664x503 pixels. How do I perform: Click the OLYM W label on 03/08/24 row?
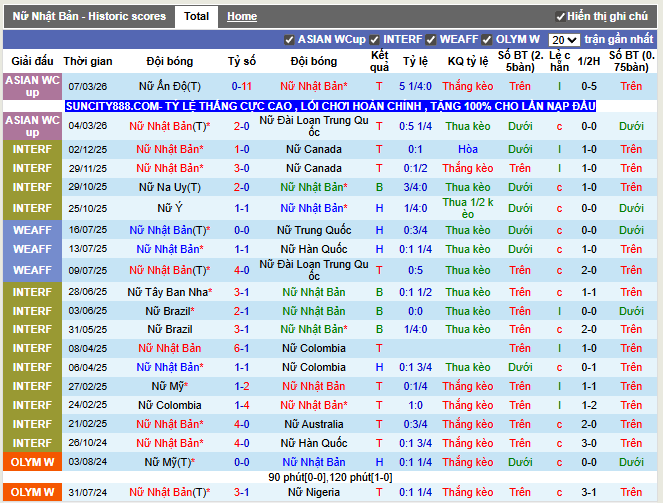(x=32, y=462)
